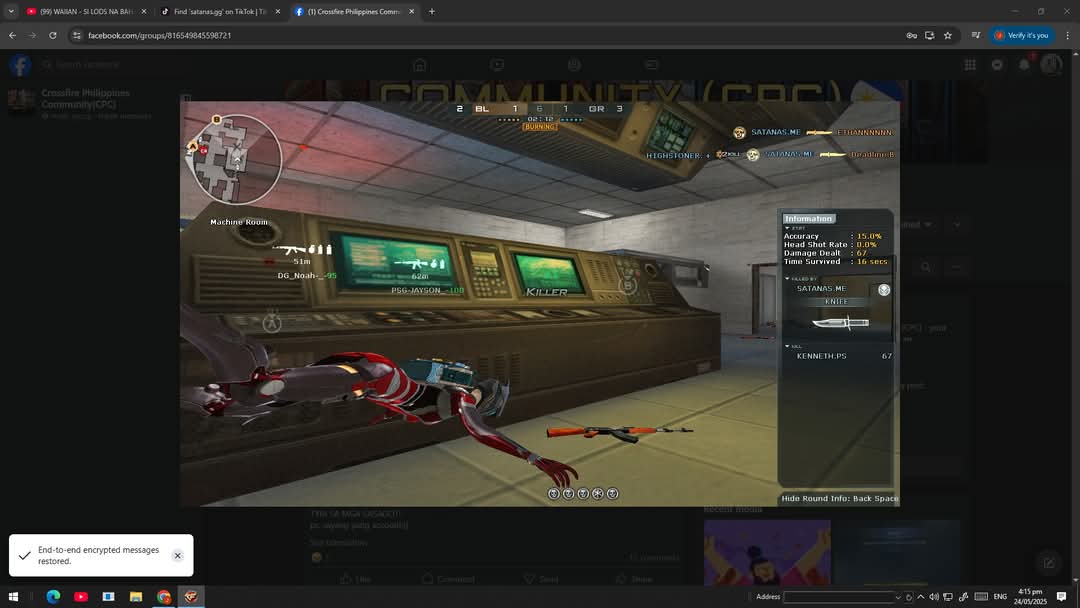
Task: Open the Facebook menu grid icon
Action: (x=970, y=65)
